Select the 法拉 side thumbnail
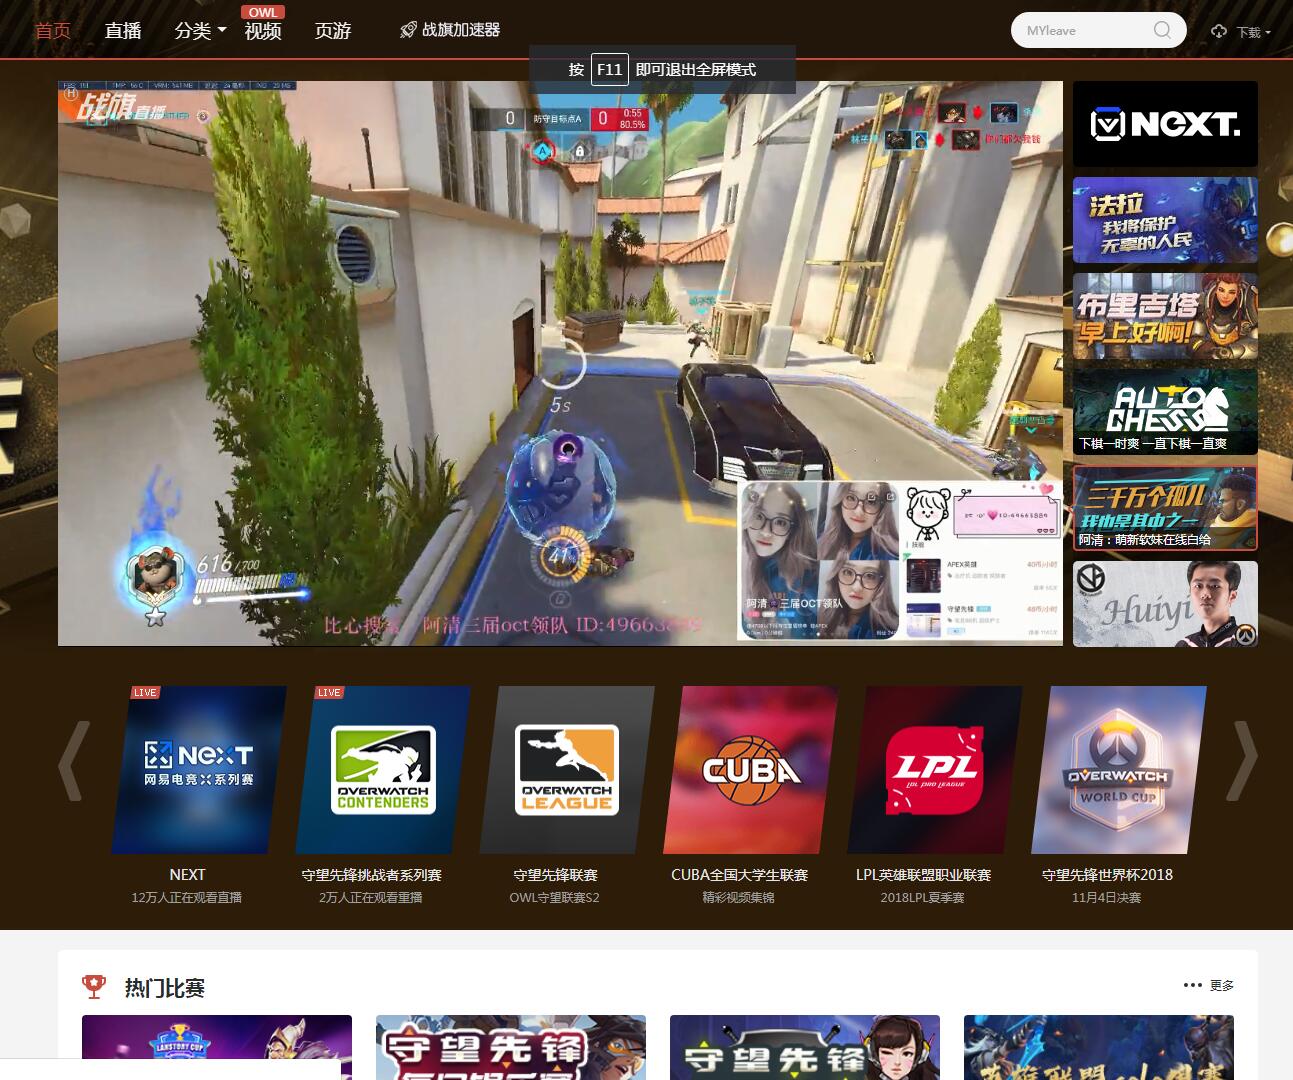Image resolution: width=1293 pixels, height=1080 pixels. point(1165,220)
